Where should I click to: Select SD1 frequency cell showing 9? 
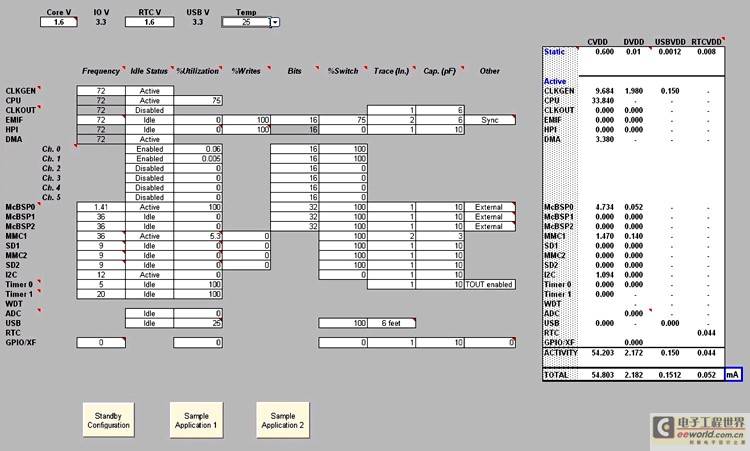pyautogui.click(x=101, y=246)
